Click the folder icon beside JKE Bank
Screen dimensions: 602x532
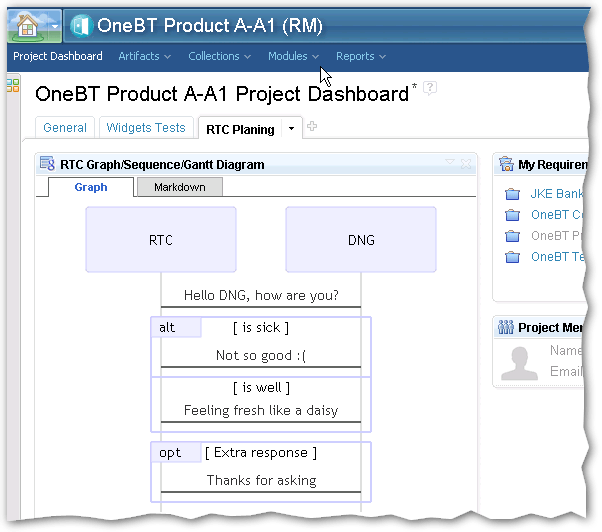click(513, 194)
